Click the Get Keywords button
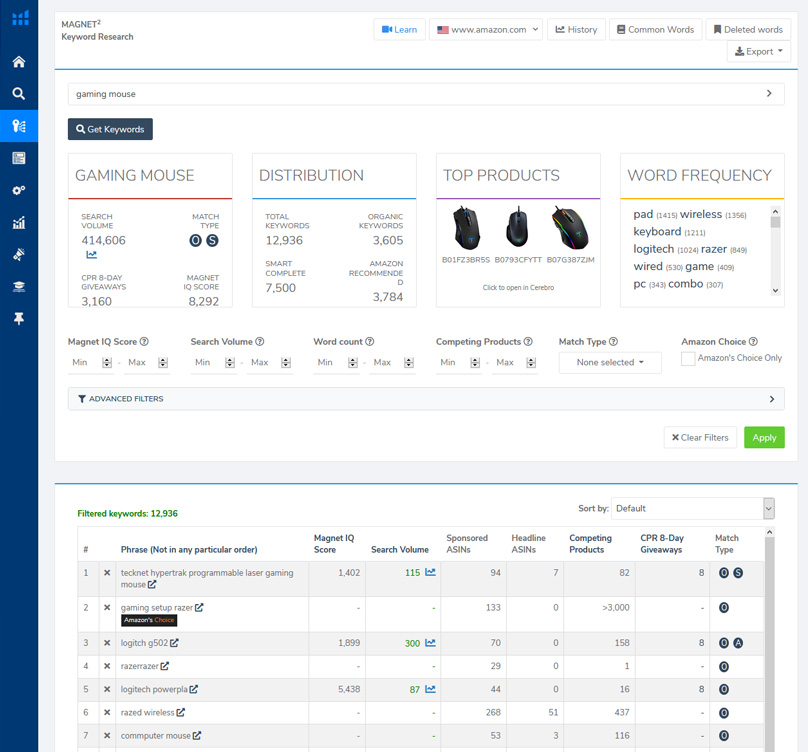The height and width of the screenshot is (752, 808). 110,129
